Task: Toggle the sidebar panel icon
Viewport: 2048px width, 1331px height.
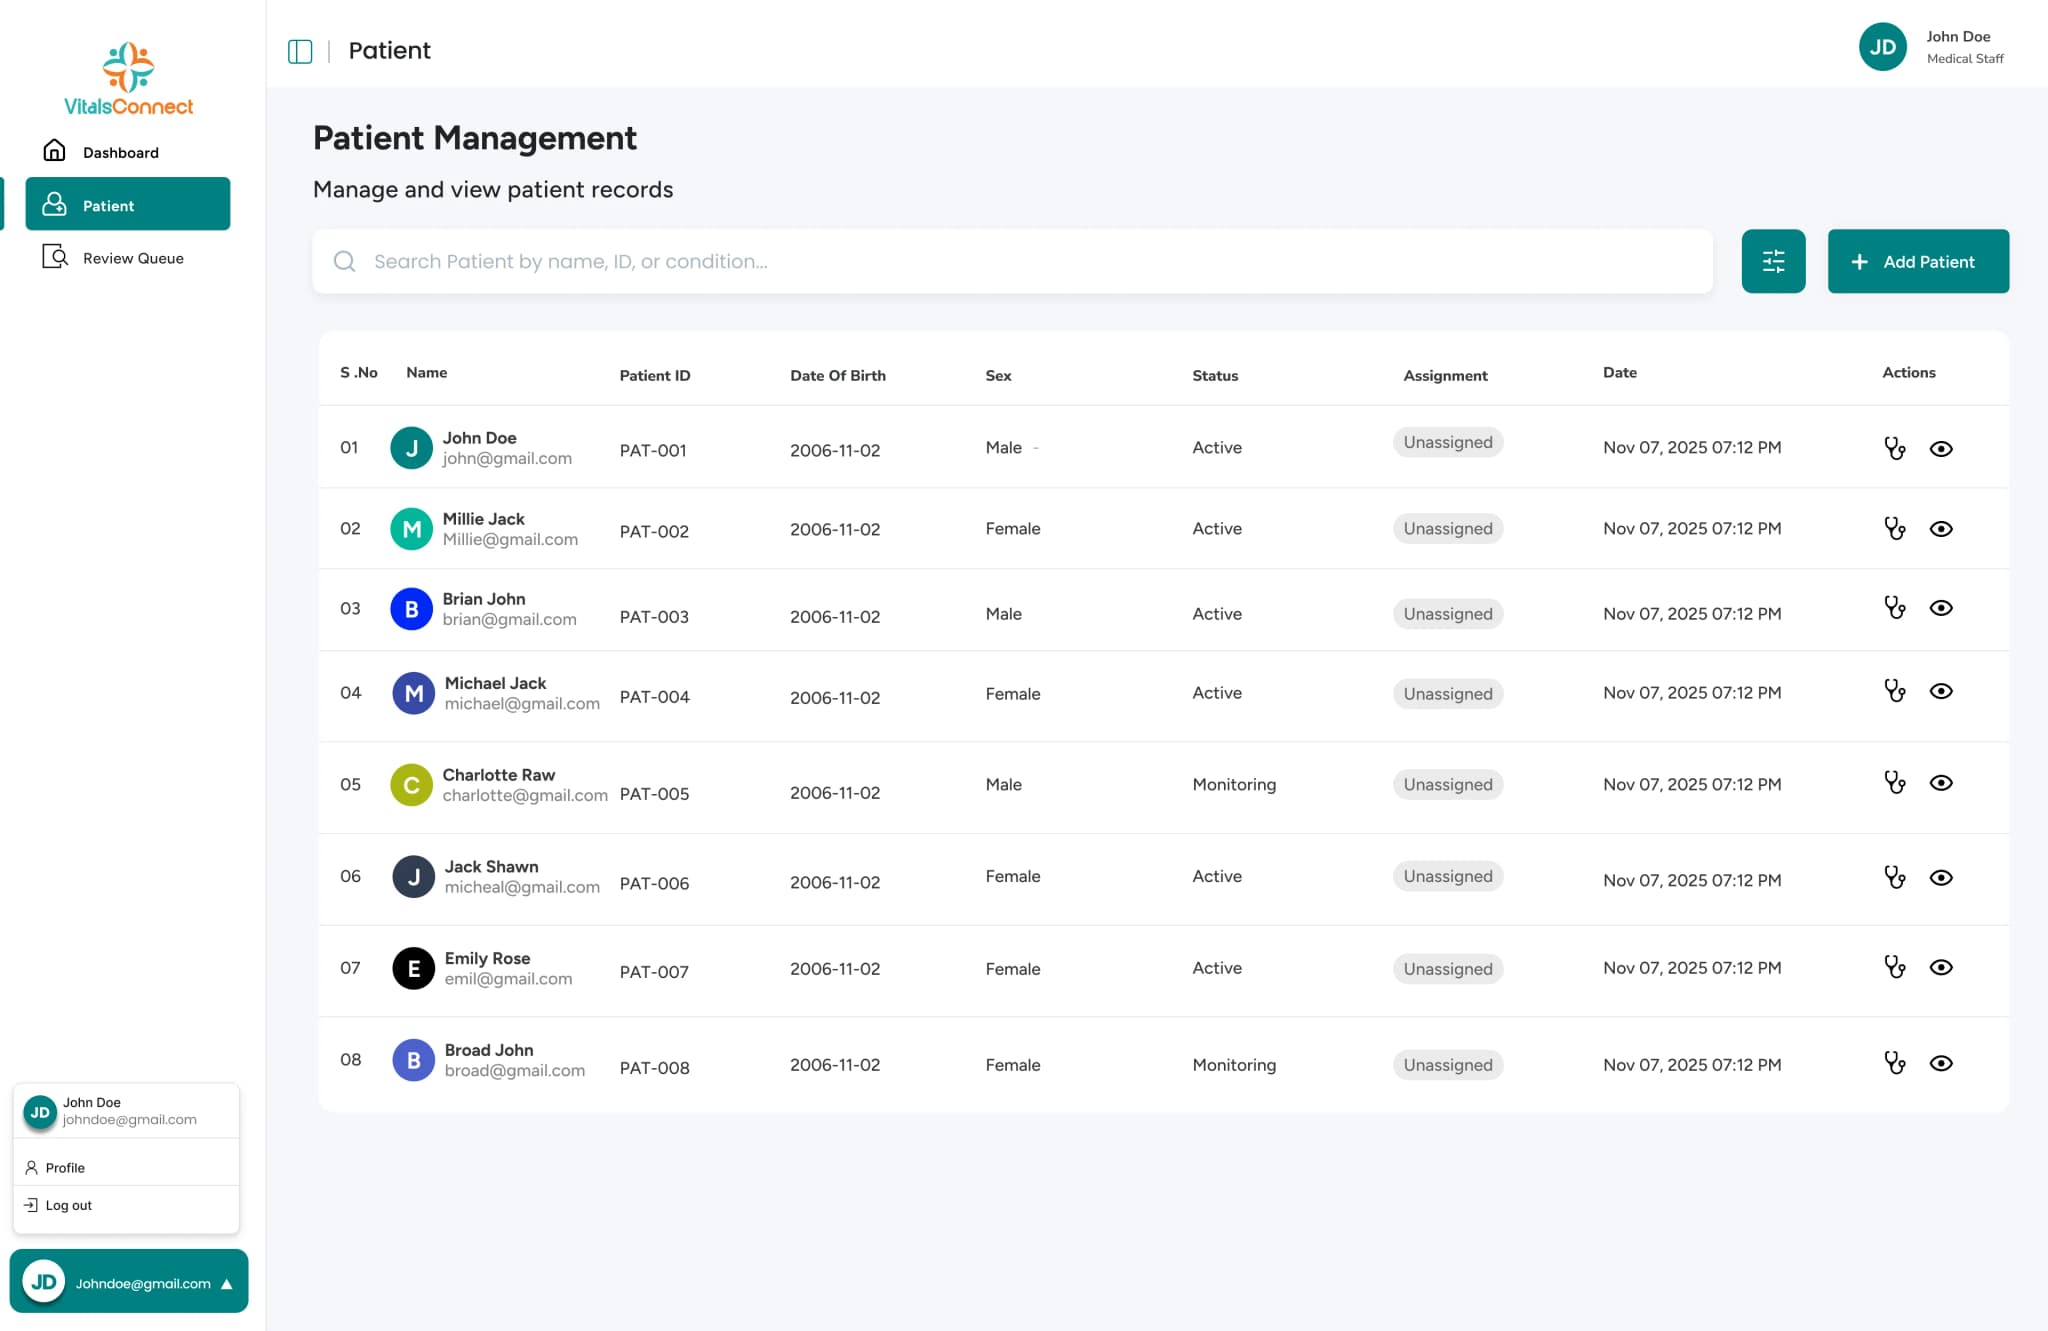Action: (300, 51)
